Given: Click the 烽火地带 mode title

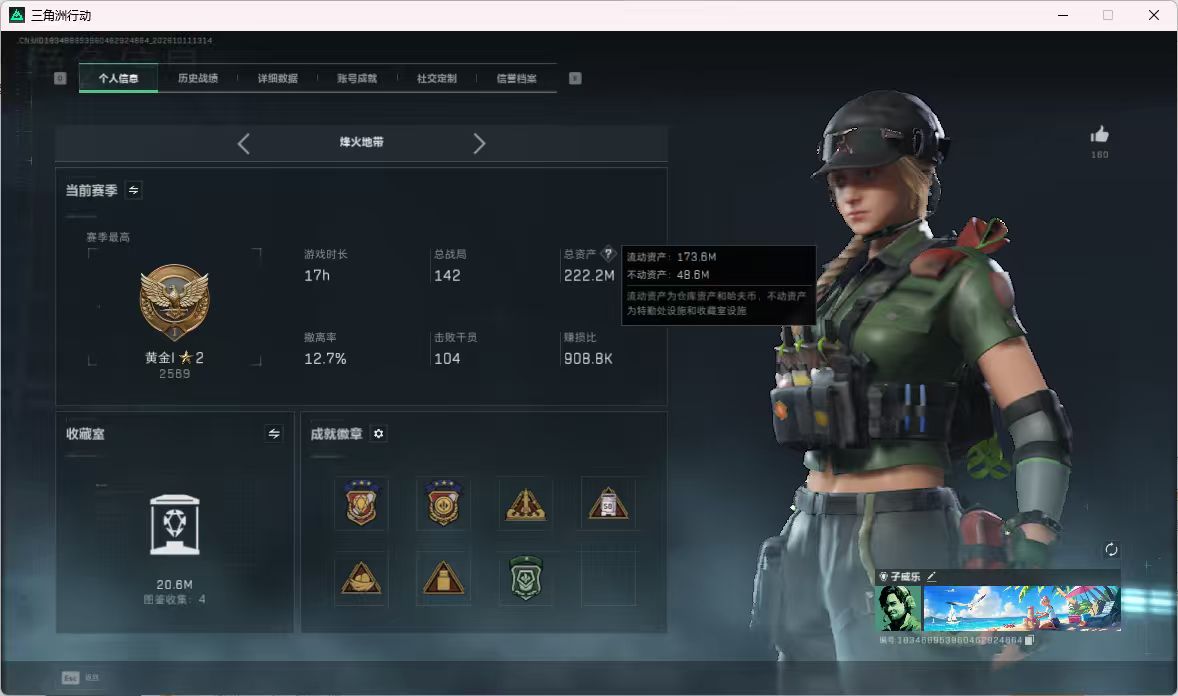Looking at the screenshot, I should [x=361, y=142].
